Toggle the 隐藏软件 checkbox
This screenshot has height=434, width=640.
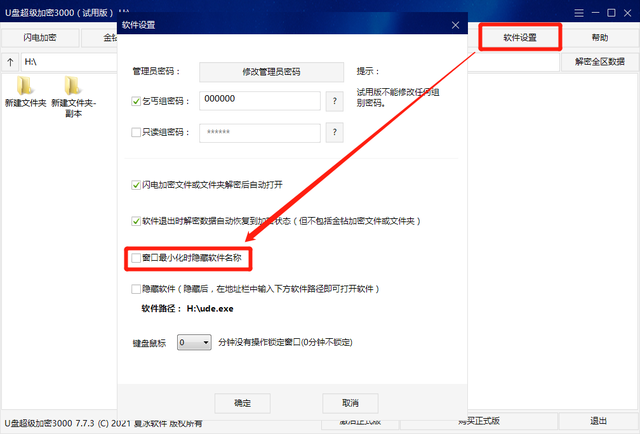click(136, 289)
